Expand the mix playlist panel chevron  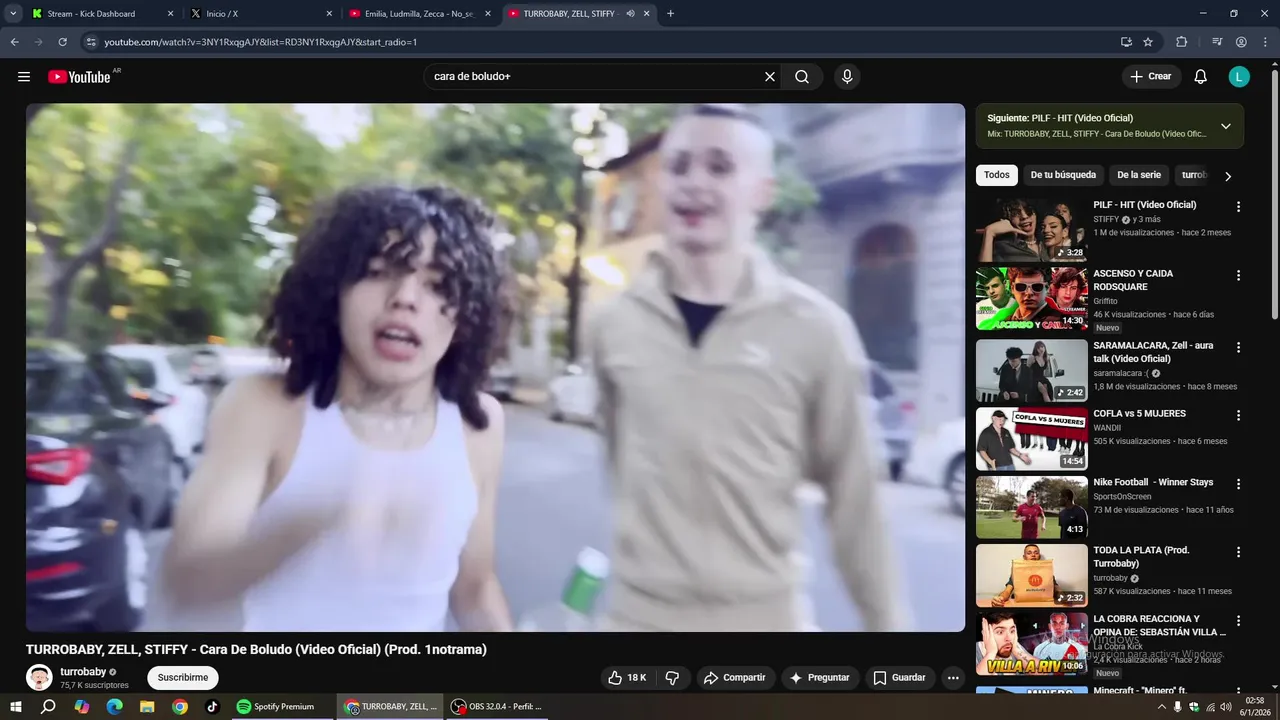[x=1226, y=126]
